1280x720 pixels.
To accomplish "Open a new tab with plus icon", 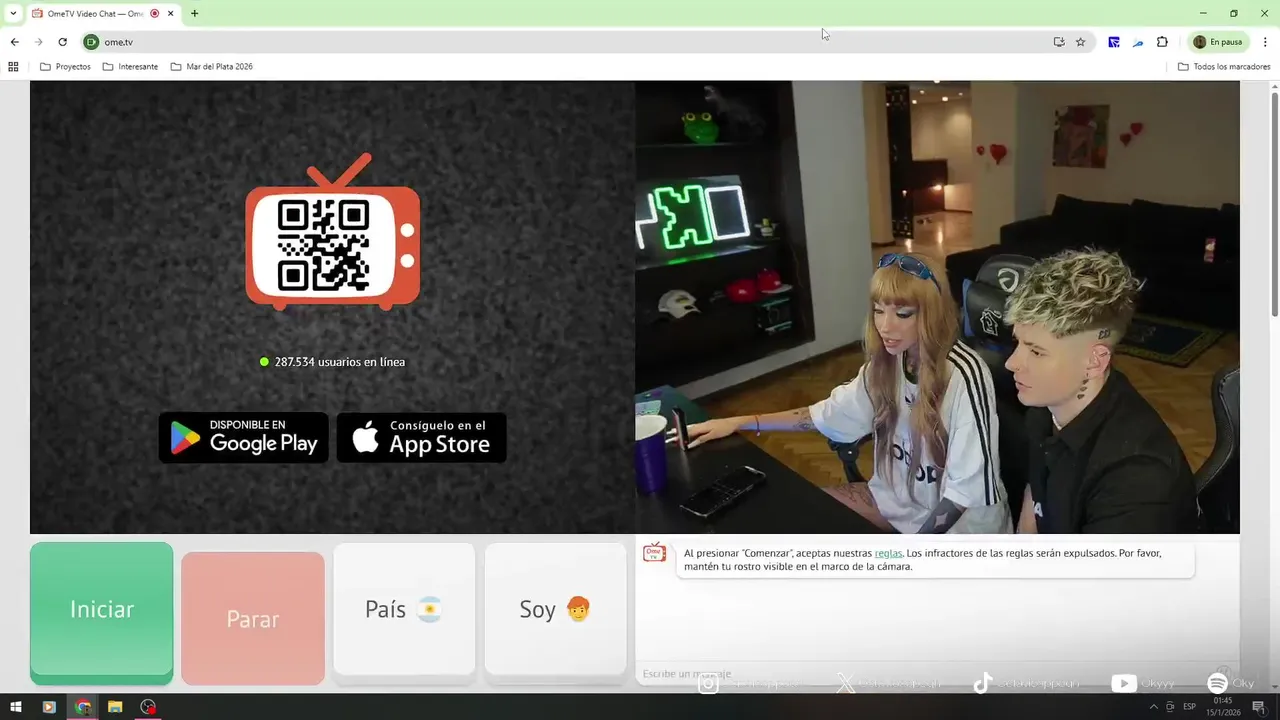I will point(194,14).
